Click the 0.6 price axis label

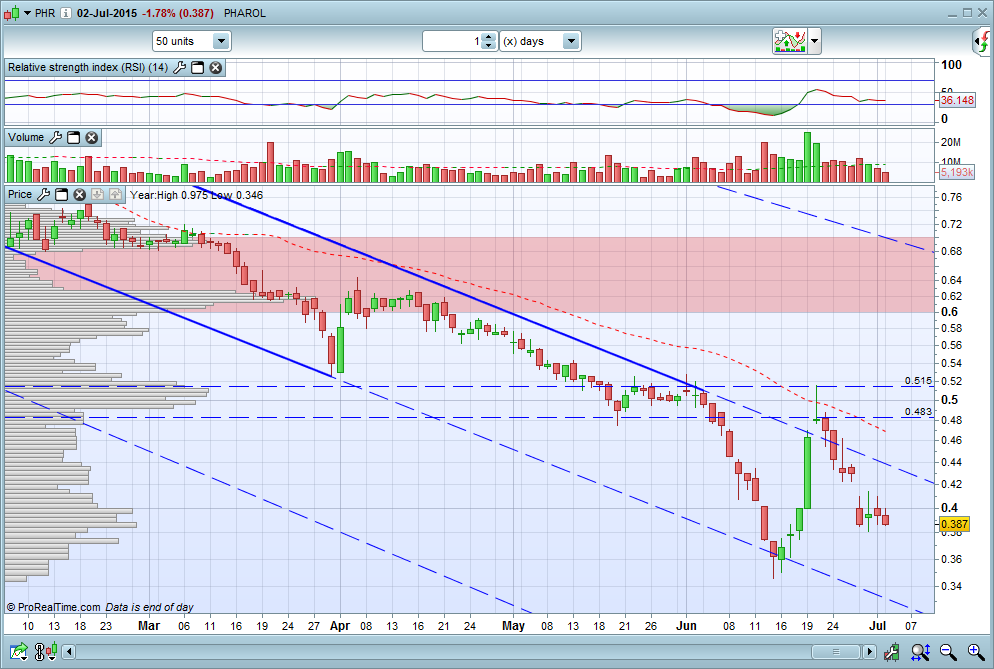[x=950, y=312]
